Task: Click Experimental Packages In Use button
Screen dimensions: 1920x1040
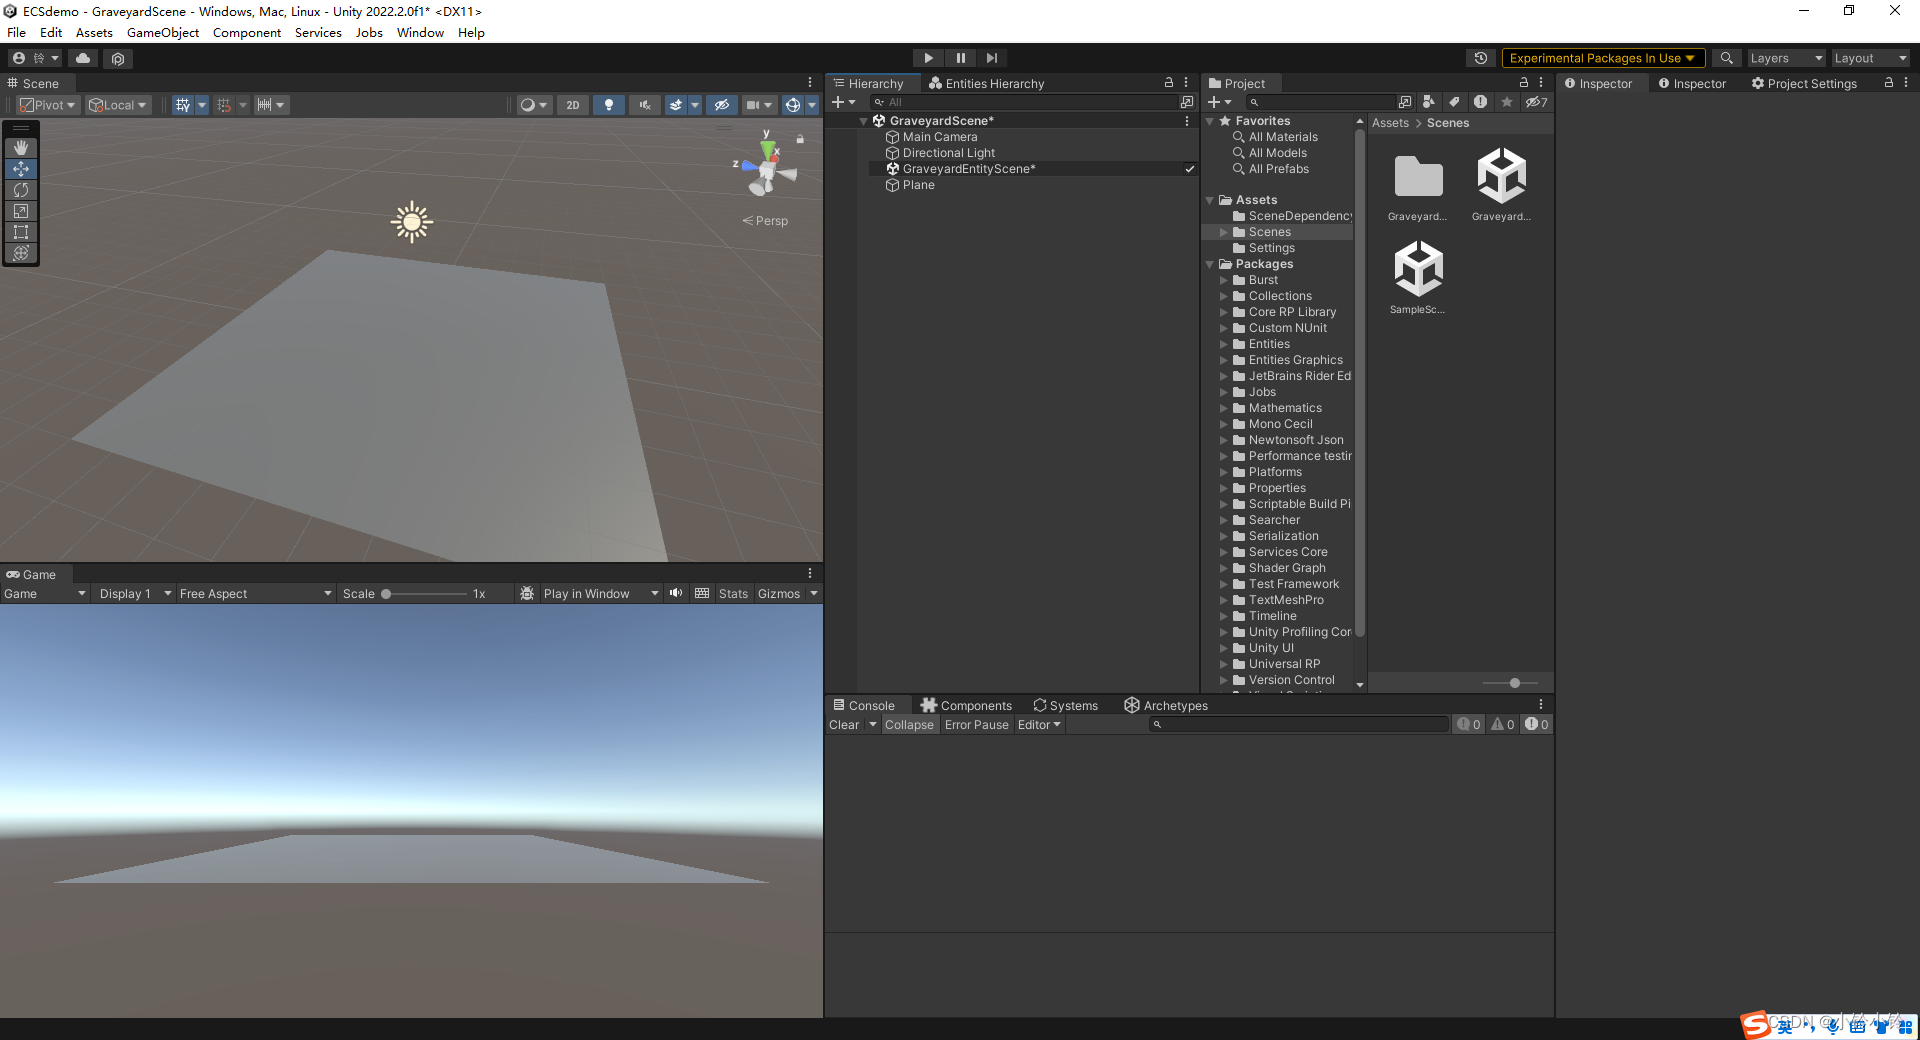Action: point(1602,58)
